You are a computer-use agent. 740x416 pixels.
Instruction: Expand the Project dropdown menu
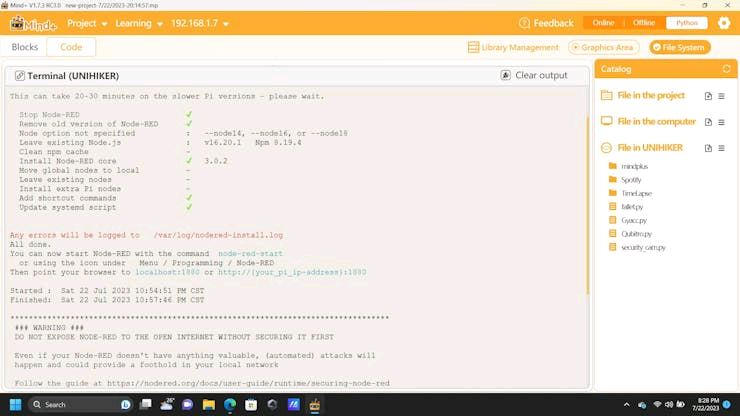87,23
